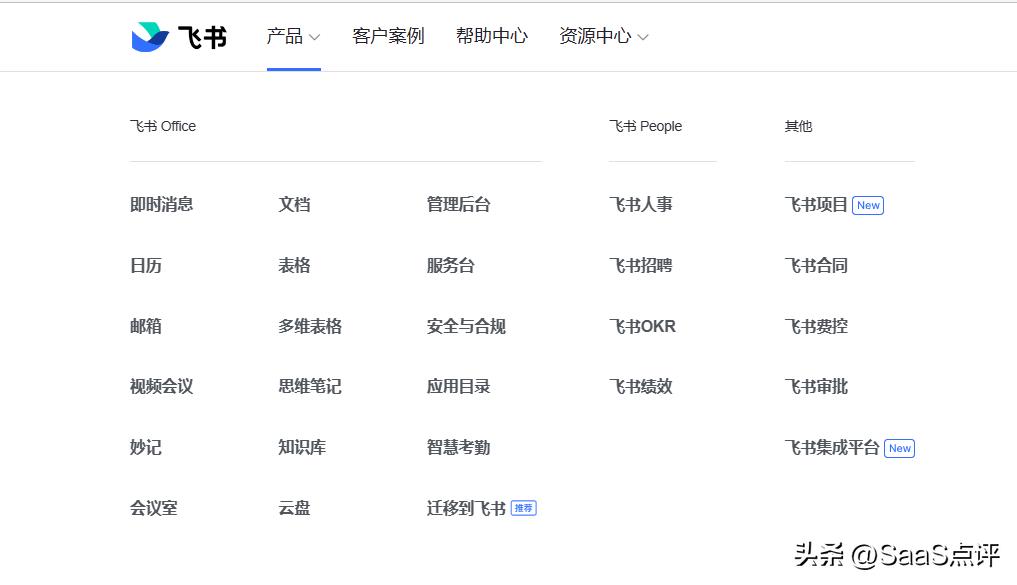Open the 妙记 product link
The width and height of the screenshot is (1017, 585).
(x=145, y=447)
